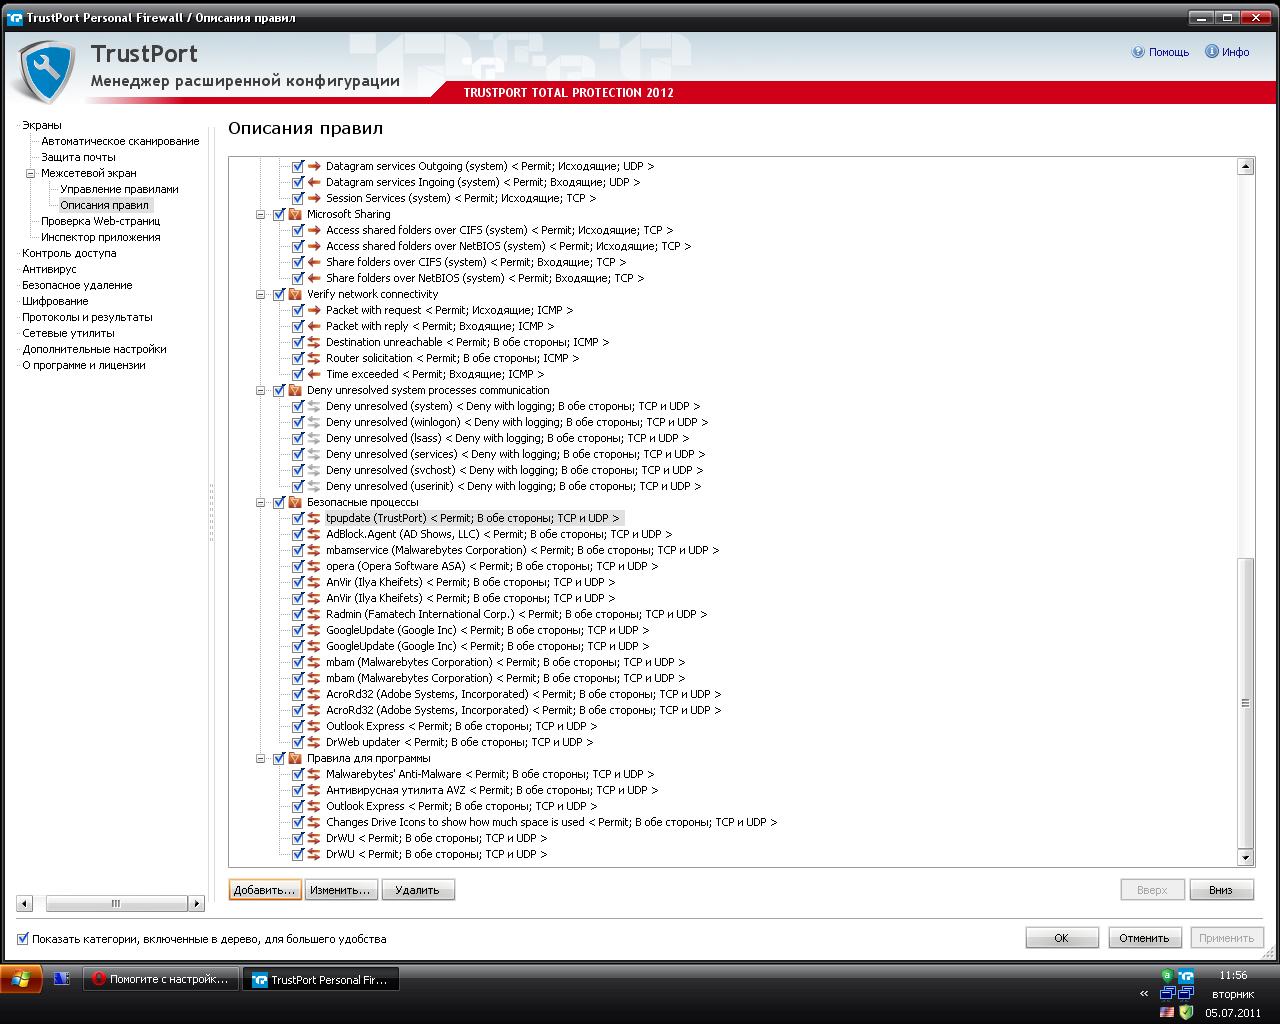
Task: Click the rules list scroll-down arrow
Action: [1245, 858]
